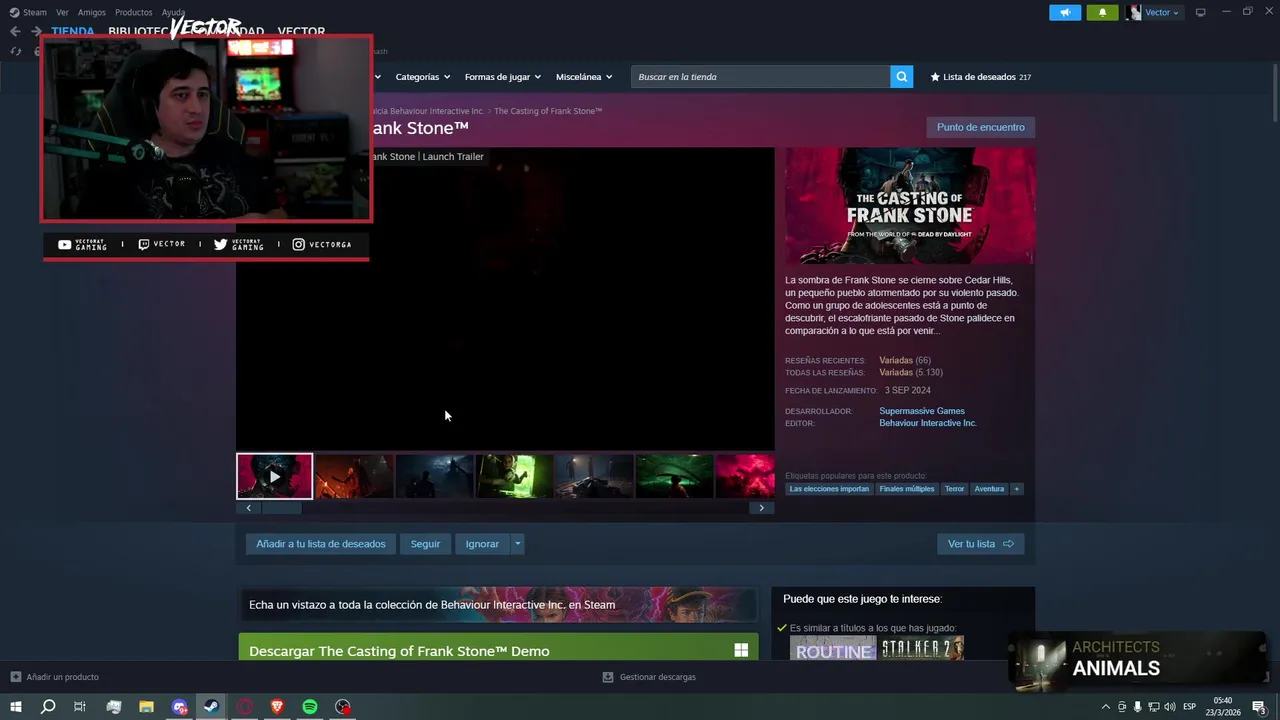The width and height of the screenshot is (1280, 720).
Task: Open the Steam menu
Action: pyautogui.click(x=35, y=12)
